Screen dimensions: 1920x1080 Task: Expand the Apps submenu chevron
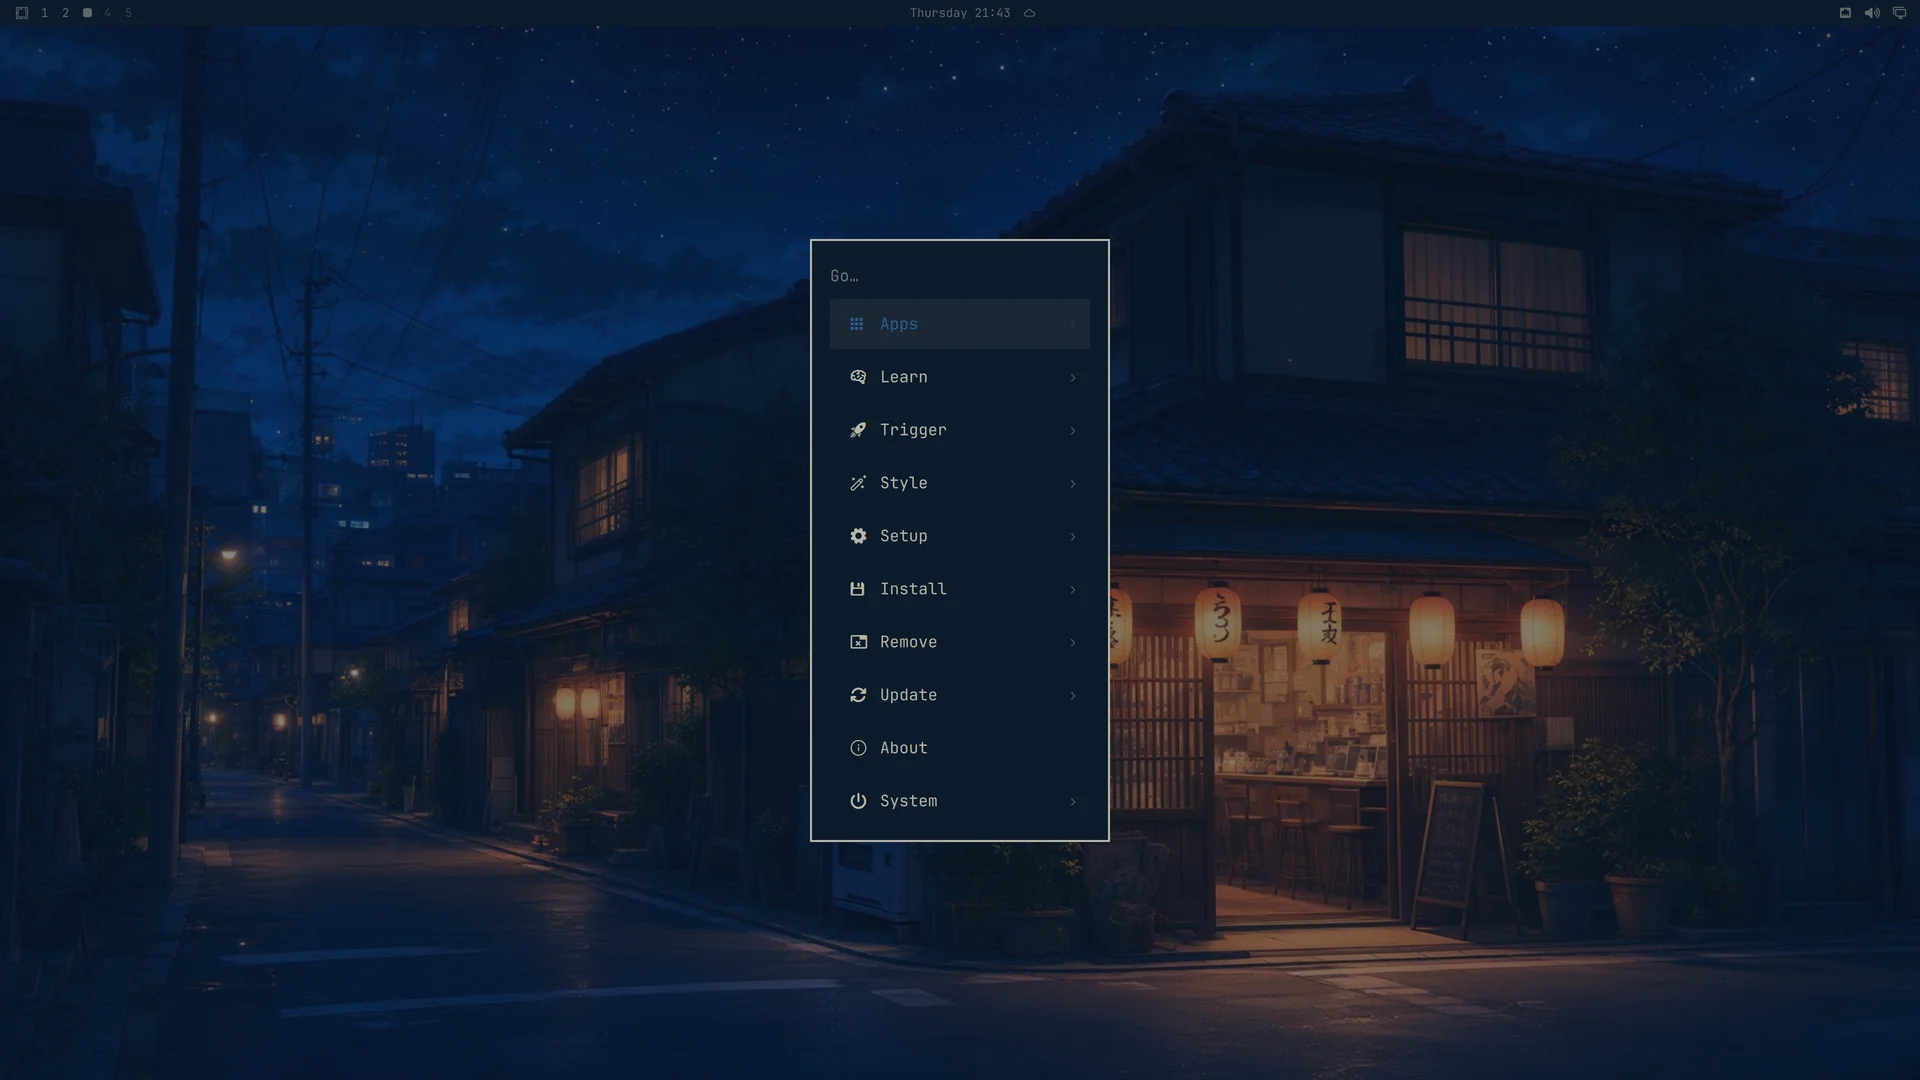tap(1073, 324)
